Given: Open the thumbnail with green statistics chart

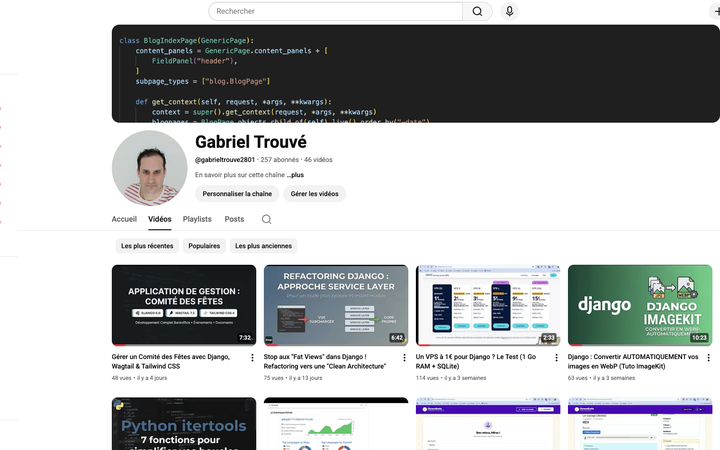Looking at the screenshot, I should tap(336, 424).
